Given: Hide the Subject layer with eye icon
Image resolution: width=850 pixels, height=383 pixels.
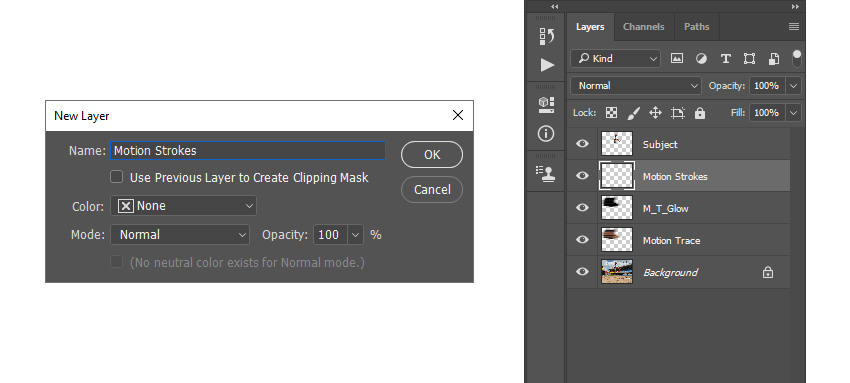Looking at the screenshot, I should pyautogui.click(x=582, y=144).
